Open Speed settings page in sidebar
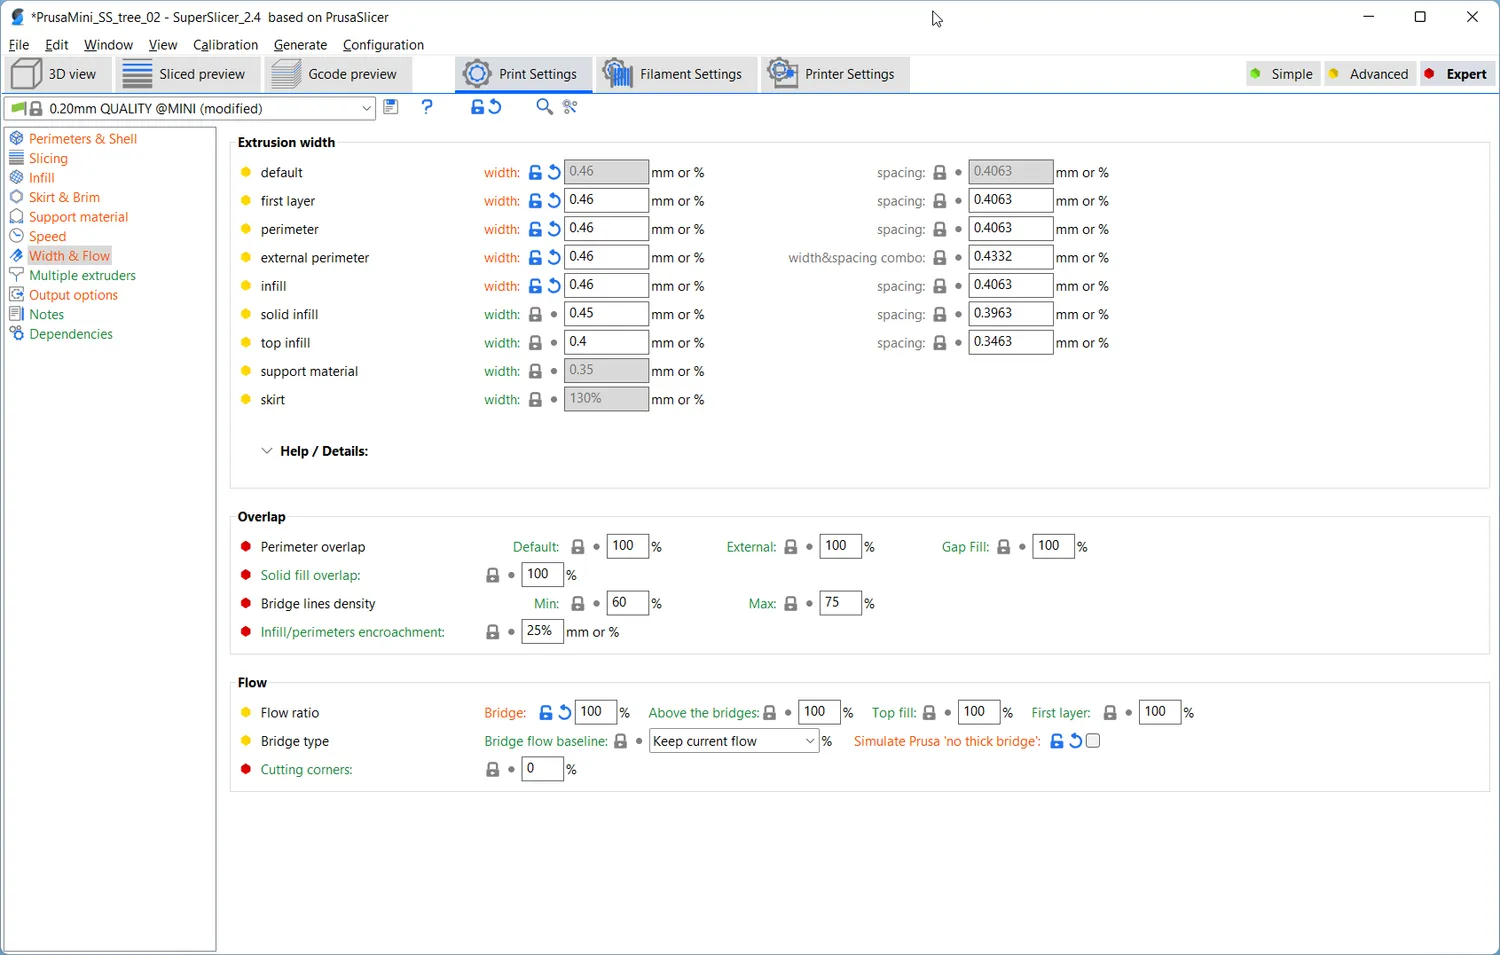1500x955 pixels. [x=47, y=236]
